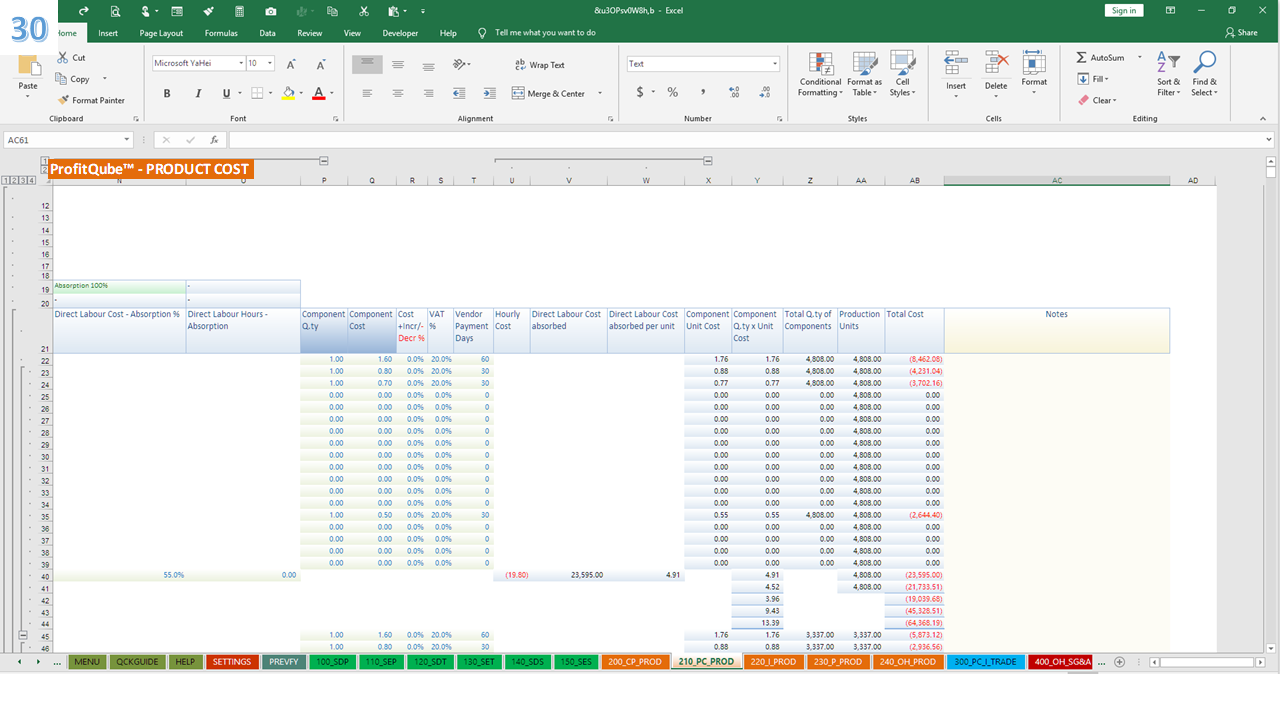The image size is (1280, 720).
Task: Copy selection using Clipboard Copy
Action: click(74, 79)
